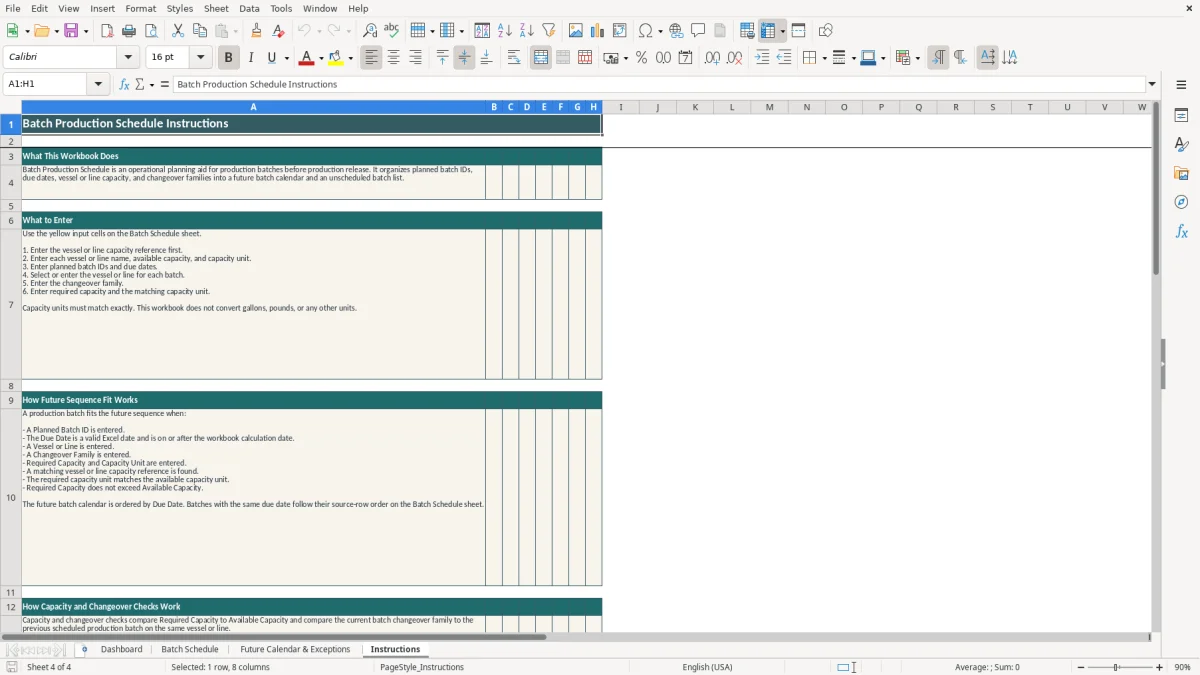The height and width of the screenshot is (675, 1200).
Task: Open the Data menu
Action: click(x=249, y=8)
